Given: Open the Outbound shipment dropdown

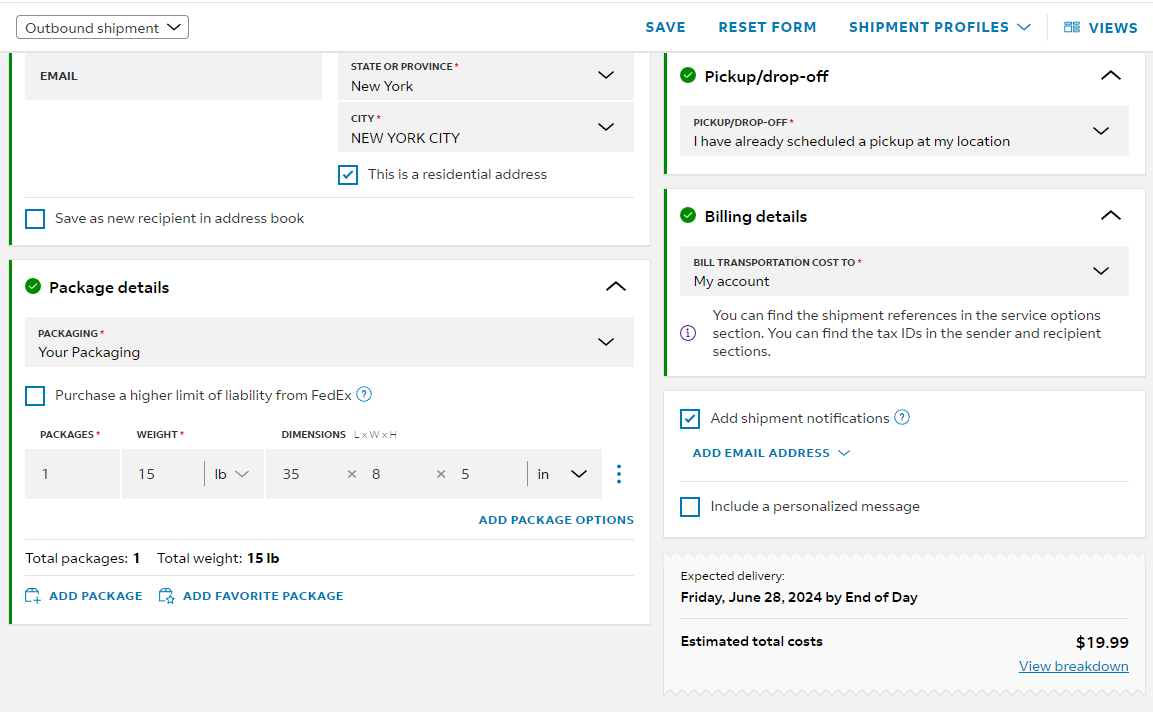Looking at the screenshot, I should pyautogui.click(x=102, y=27).
